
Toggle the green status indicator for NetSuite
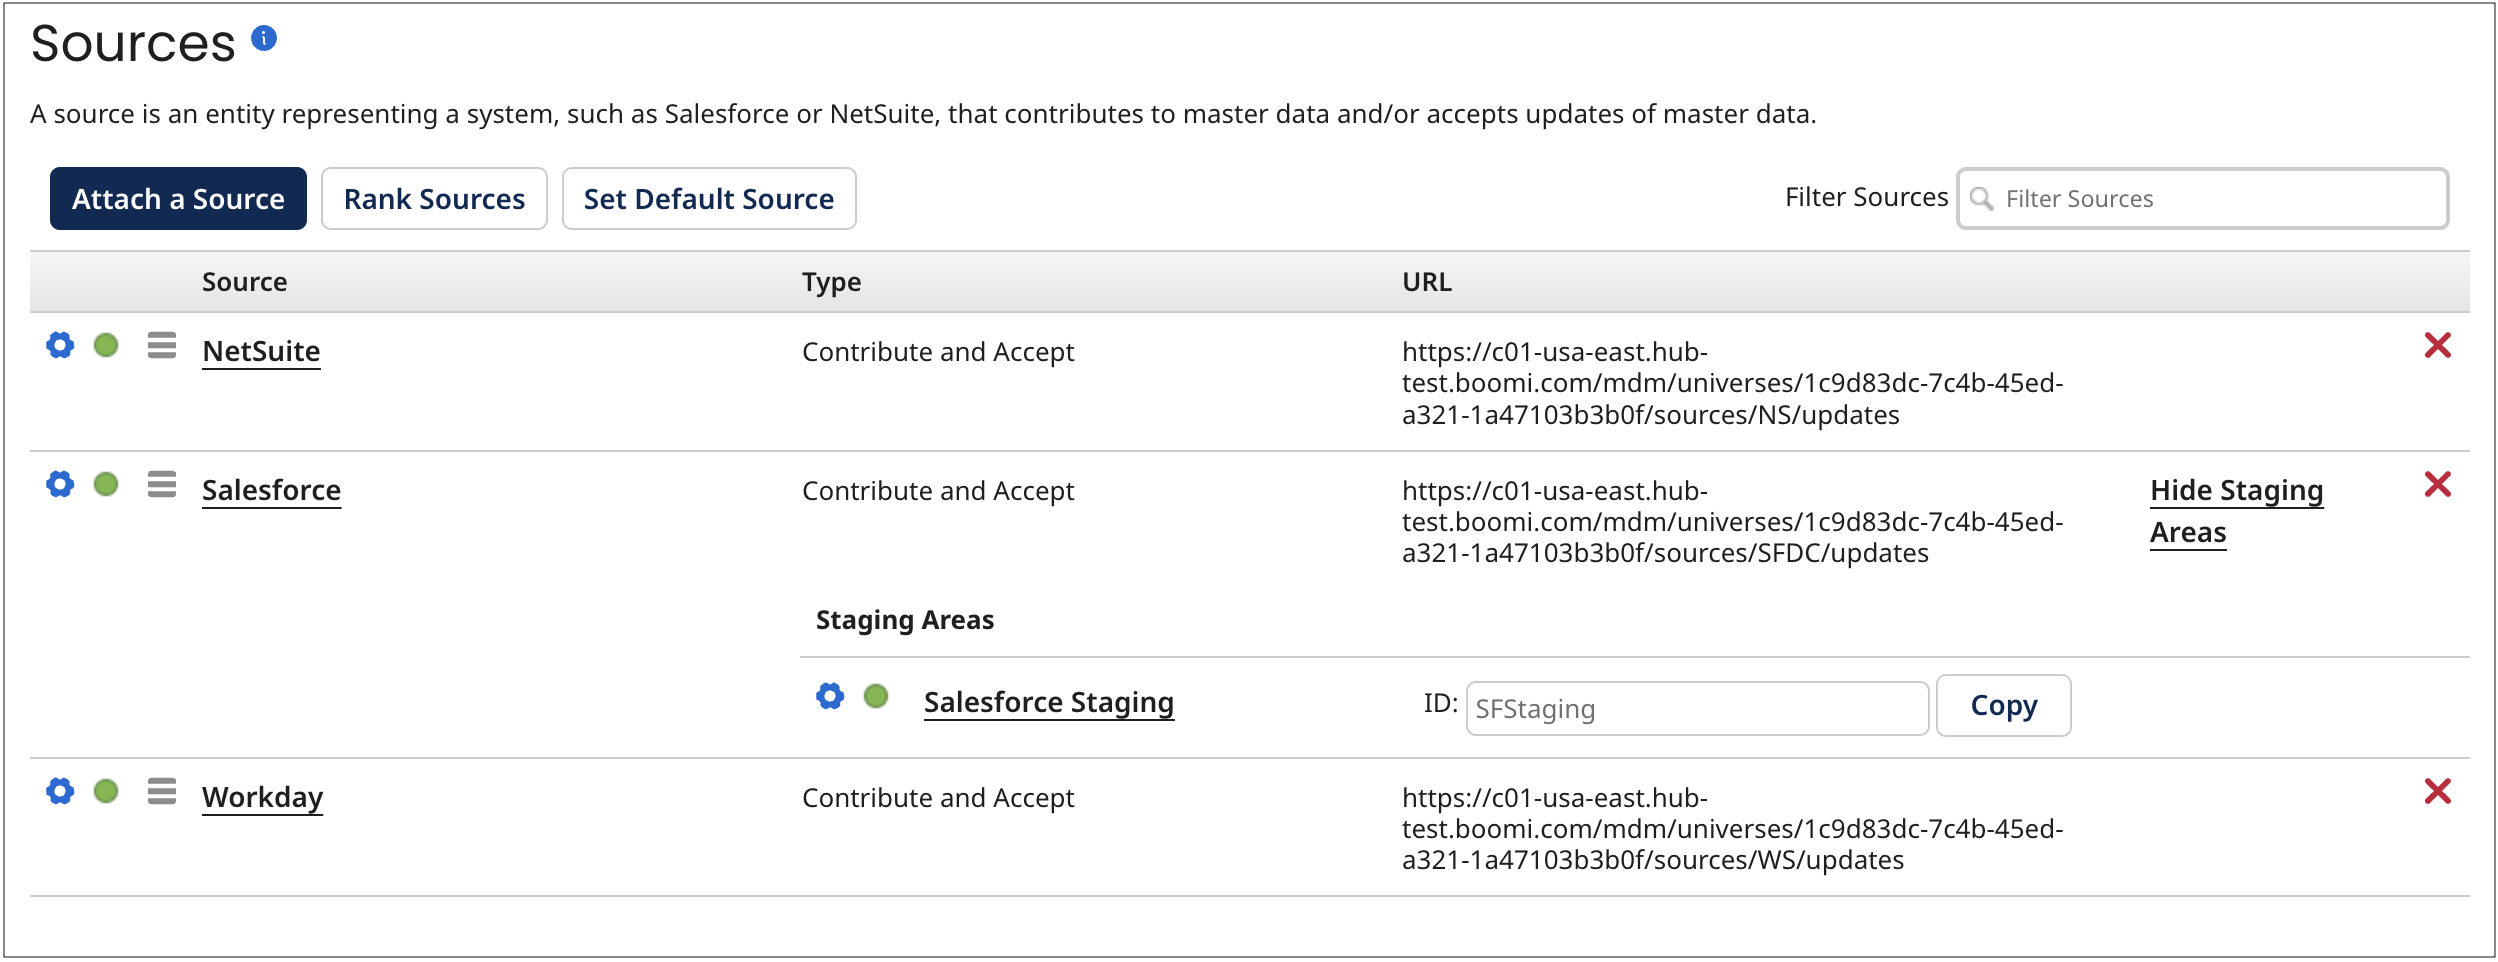pyautogui.click(x=104, y=345)
